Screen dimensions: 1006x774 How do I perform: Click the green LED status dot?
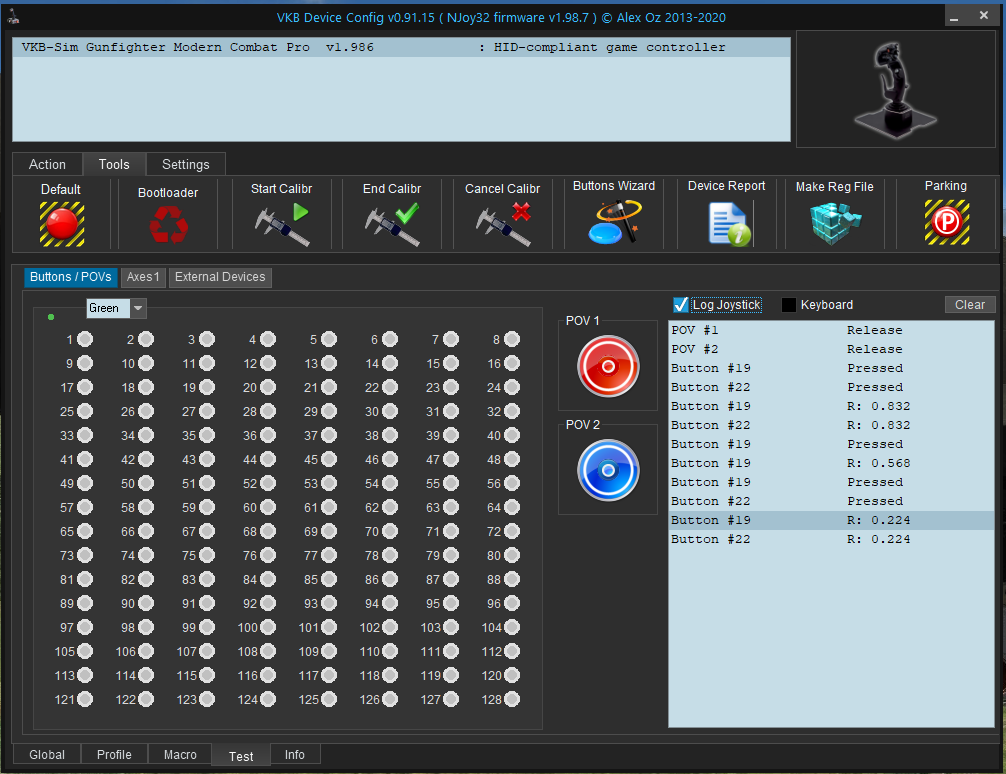(x=51, y=316)
